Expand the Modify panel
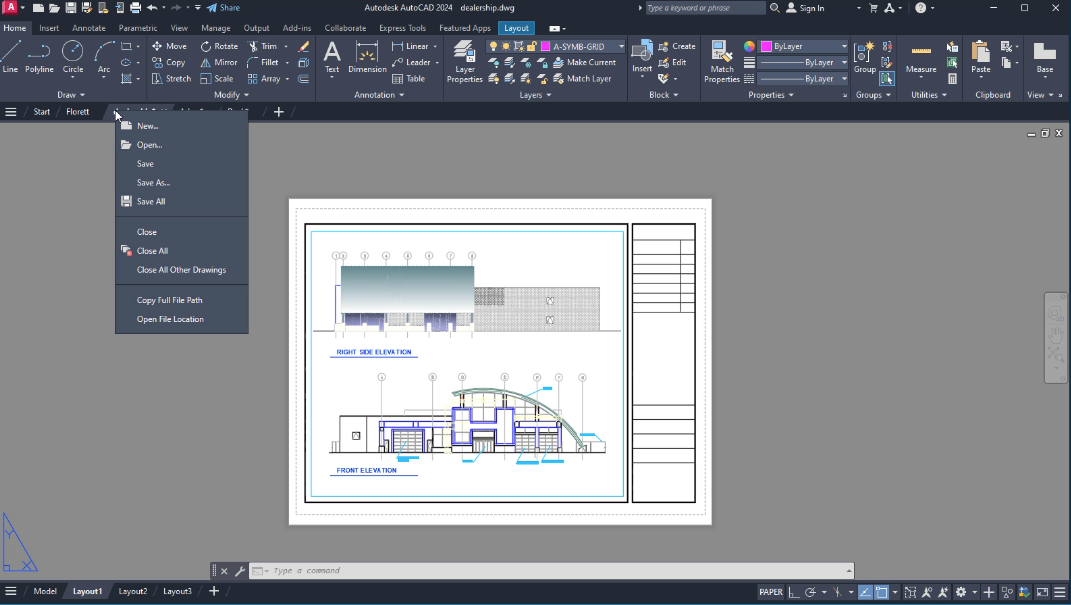 232,95
